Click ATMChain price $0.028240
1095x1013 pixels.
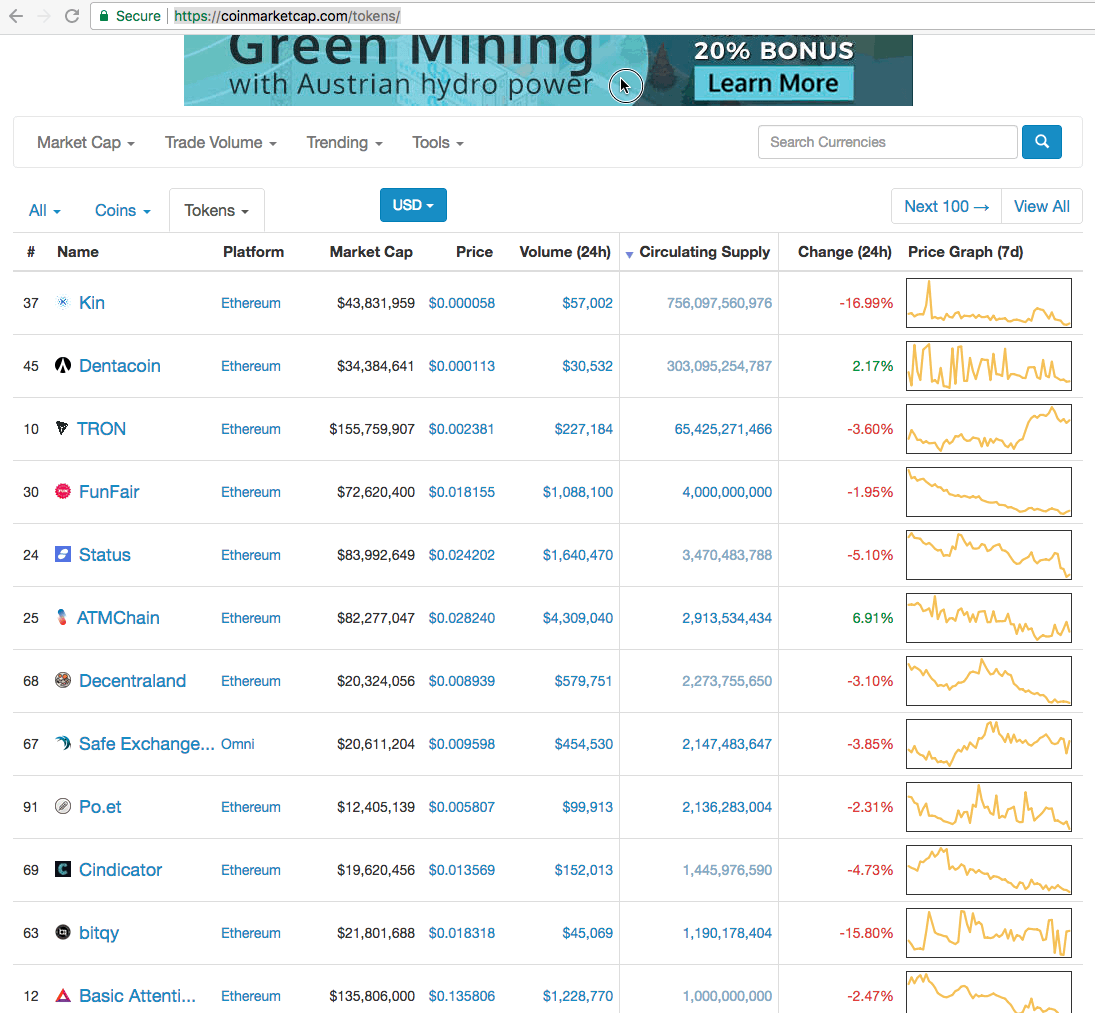(462, 617)
